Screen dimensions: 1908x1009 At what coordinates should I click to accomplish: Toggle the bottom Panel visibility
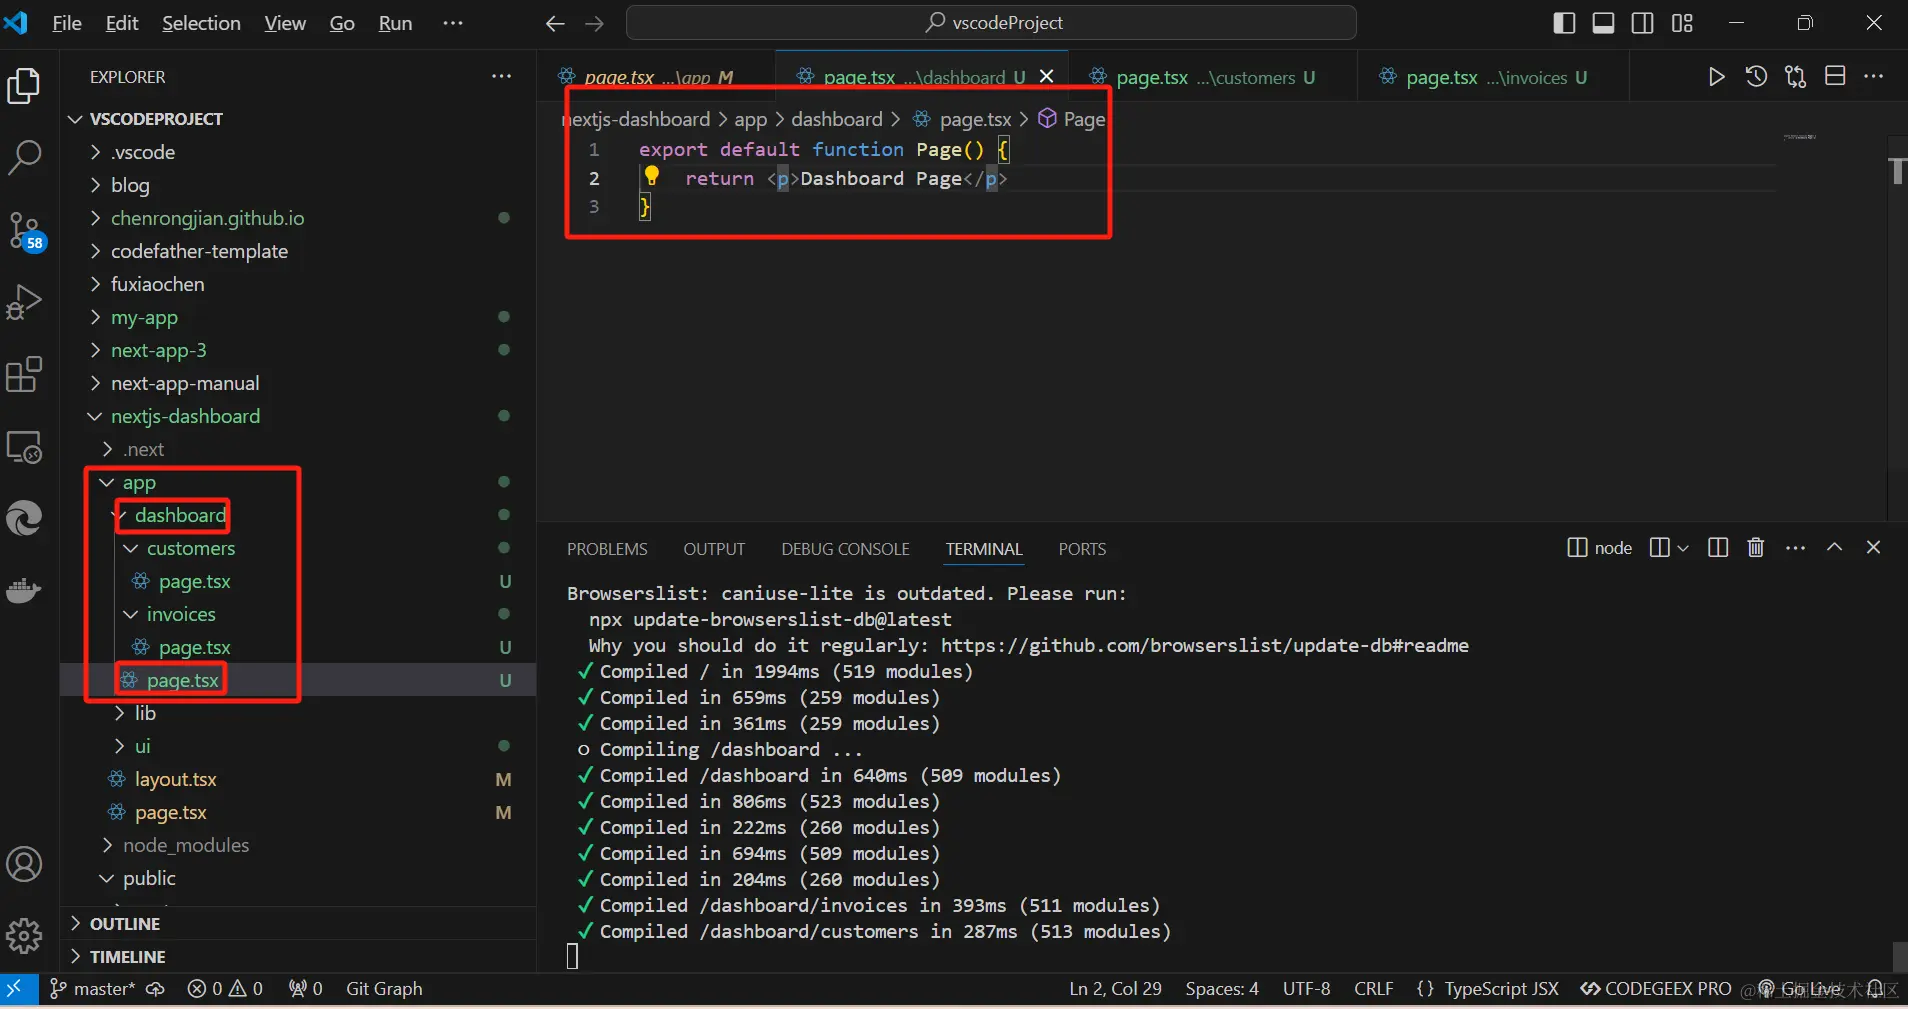coord(1604,23)
